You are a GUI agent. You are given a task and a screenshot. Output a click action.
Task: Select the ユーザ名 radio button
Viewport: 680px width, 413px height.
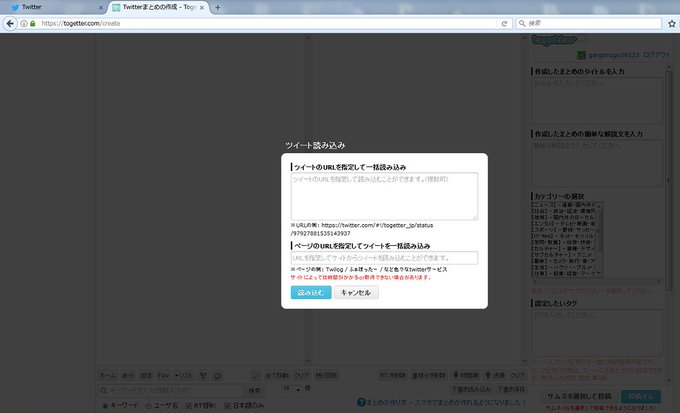click(148, 406)
